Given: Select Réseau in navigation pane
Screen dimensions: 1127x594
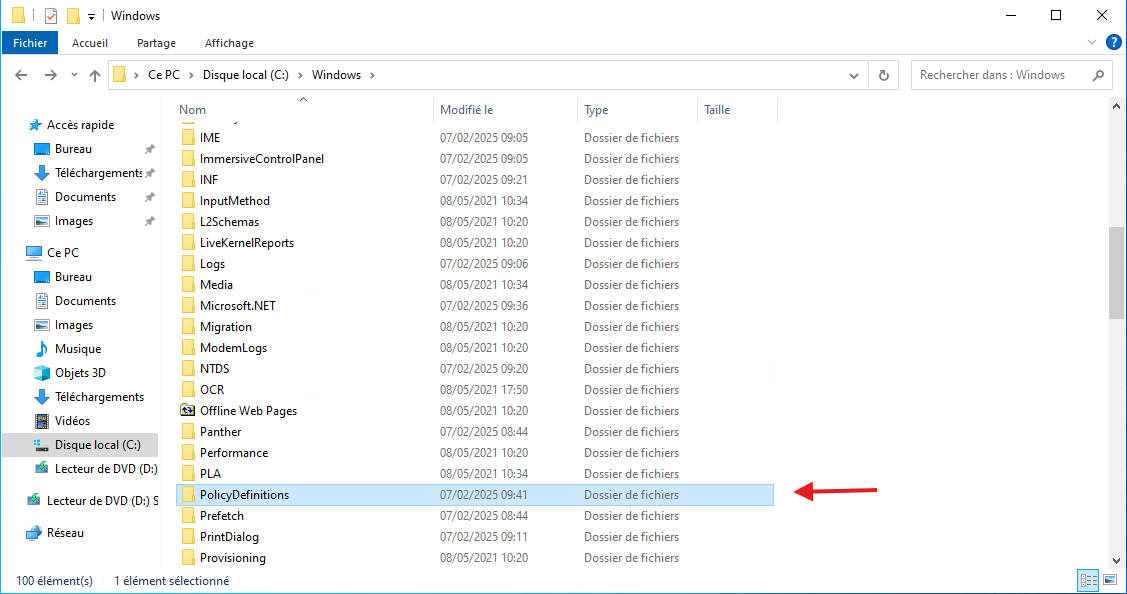Looking at the screenshot, I should 65,533.
